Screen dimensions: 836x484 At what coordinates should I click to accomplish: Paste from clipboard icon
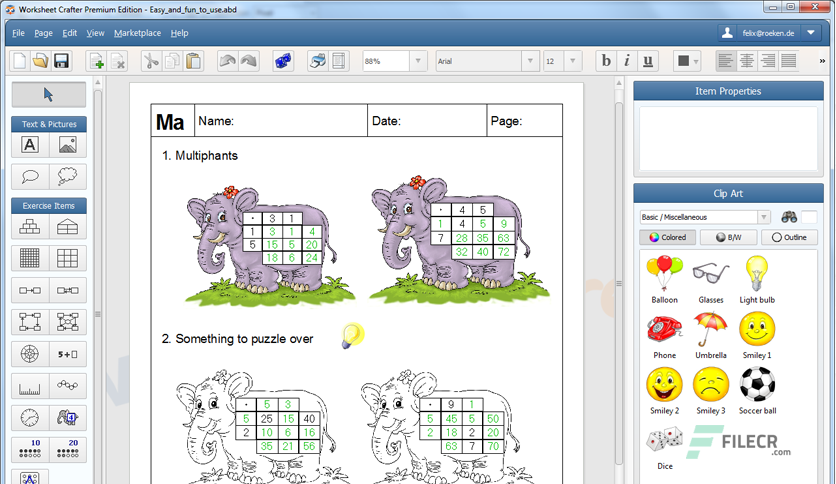[194, 61]
